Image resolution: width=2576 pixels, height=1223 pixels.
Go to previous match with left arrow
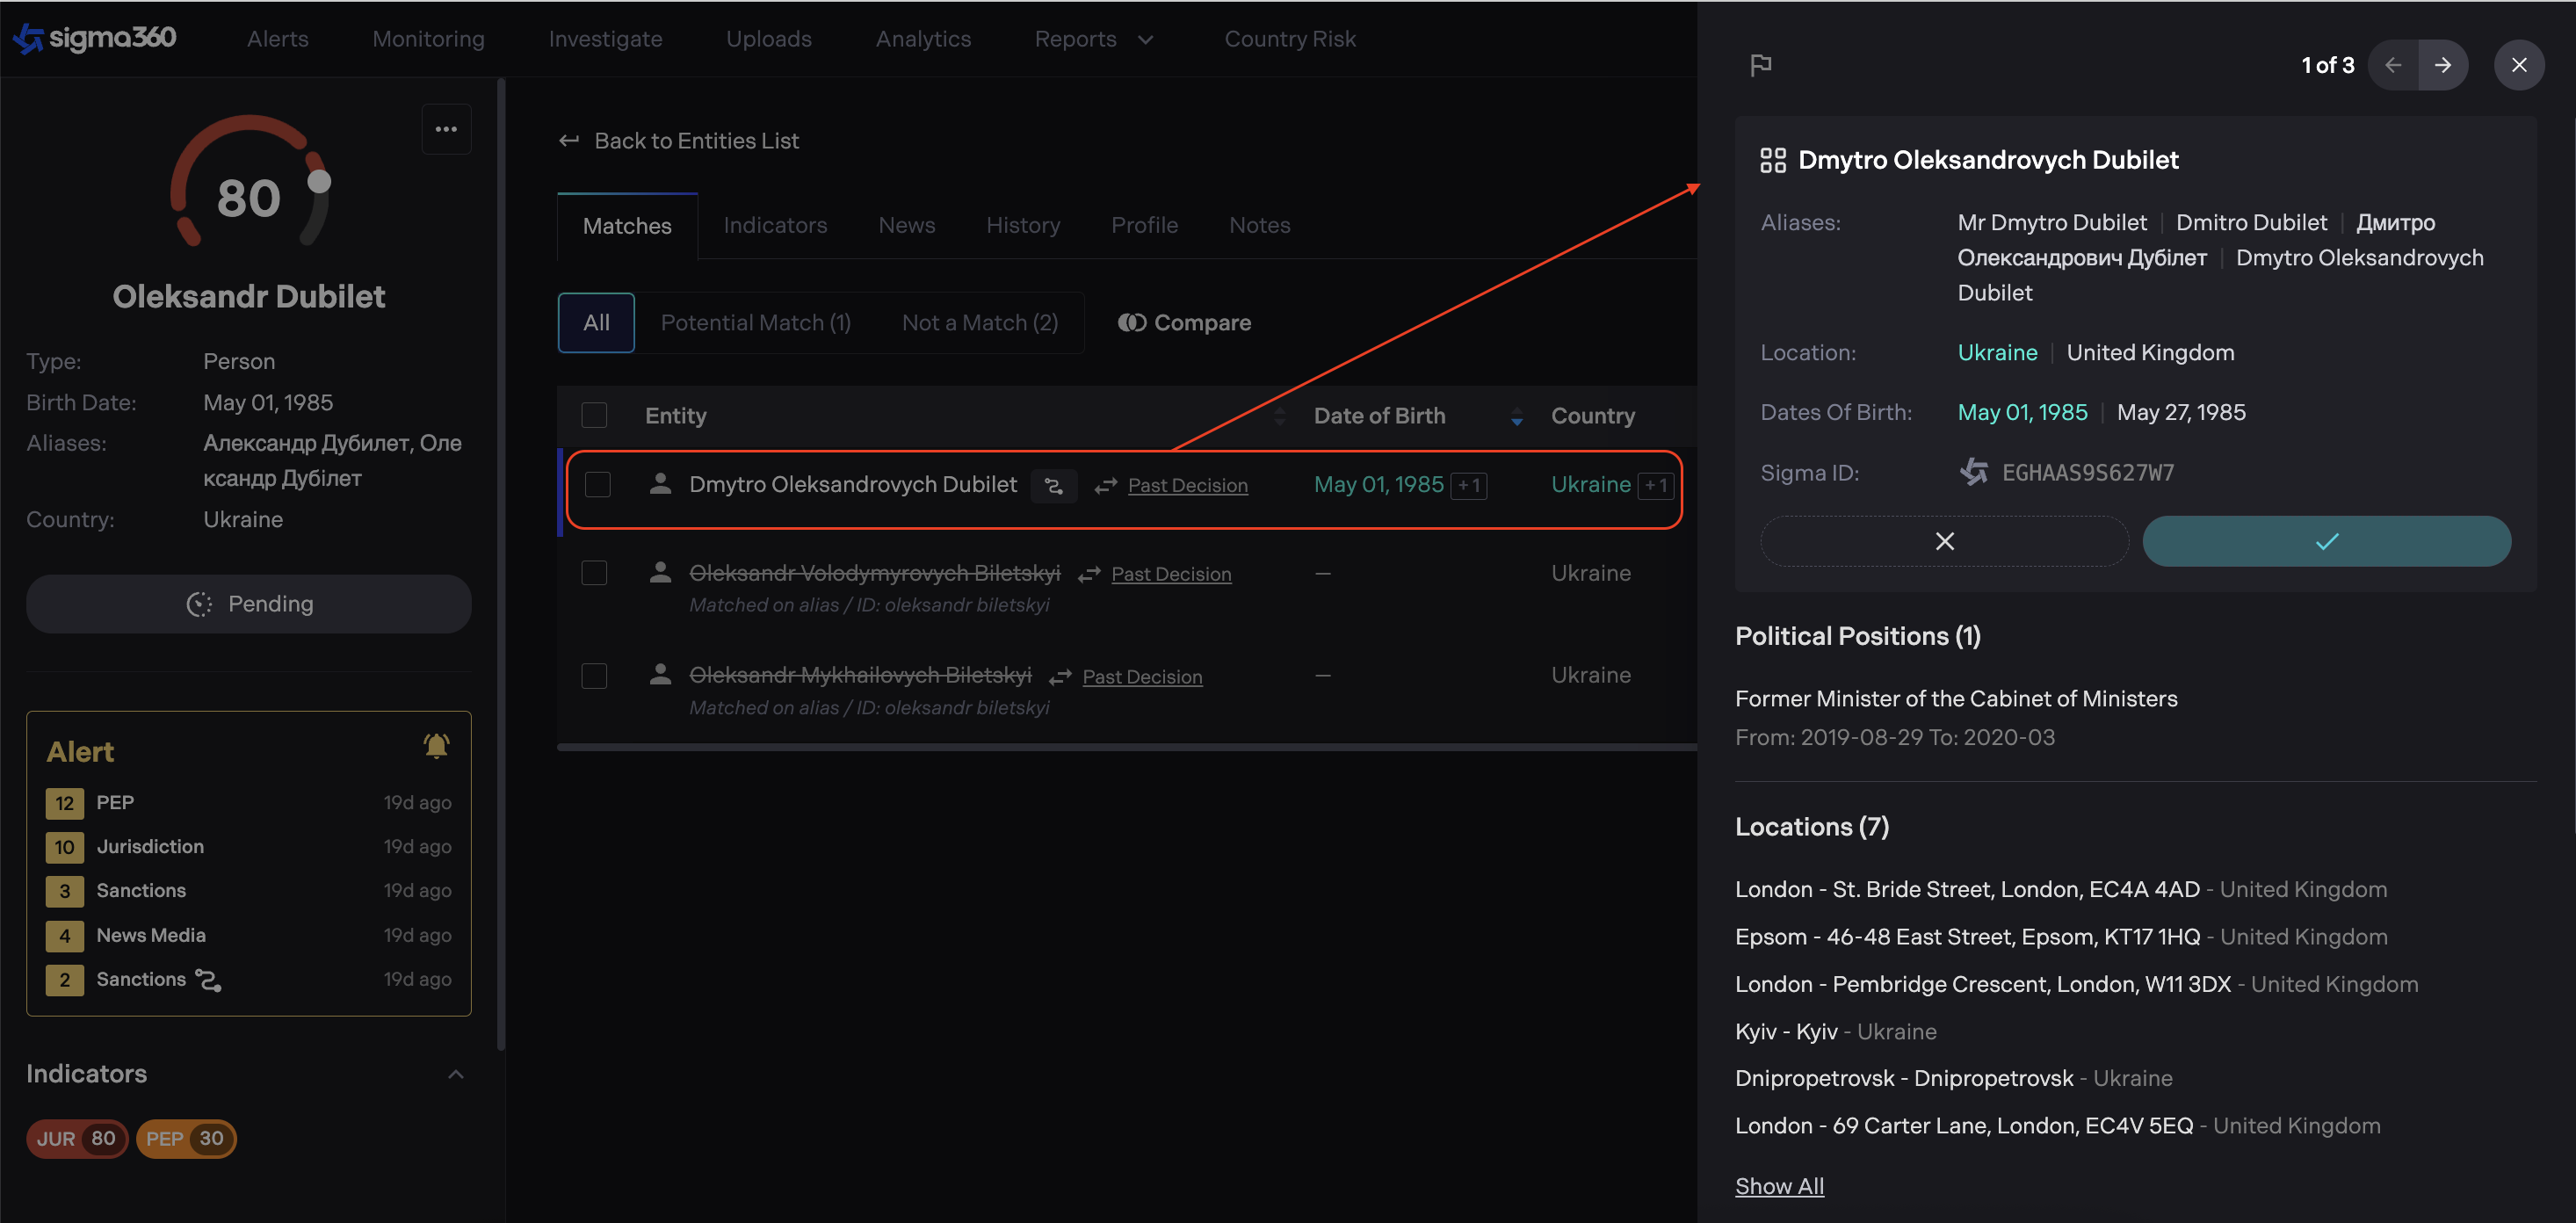(2393, 65)
